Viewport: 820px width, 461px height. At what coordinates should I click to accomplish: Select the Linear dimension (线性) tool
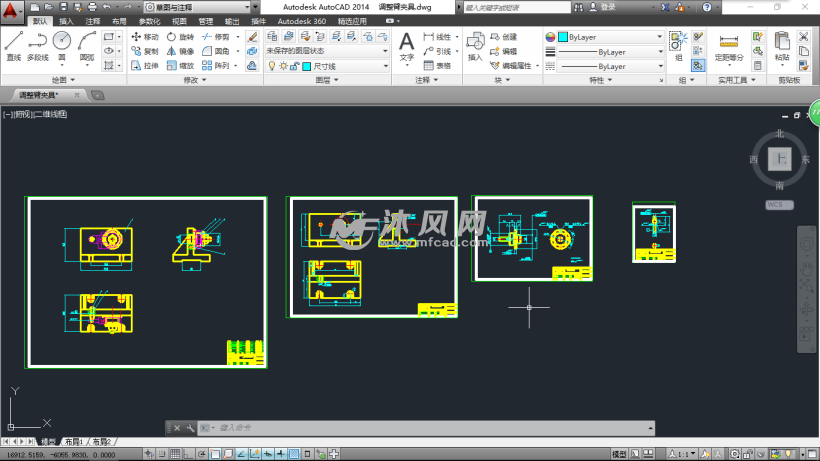[x=438, y=37]
